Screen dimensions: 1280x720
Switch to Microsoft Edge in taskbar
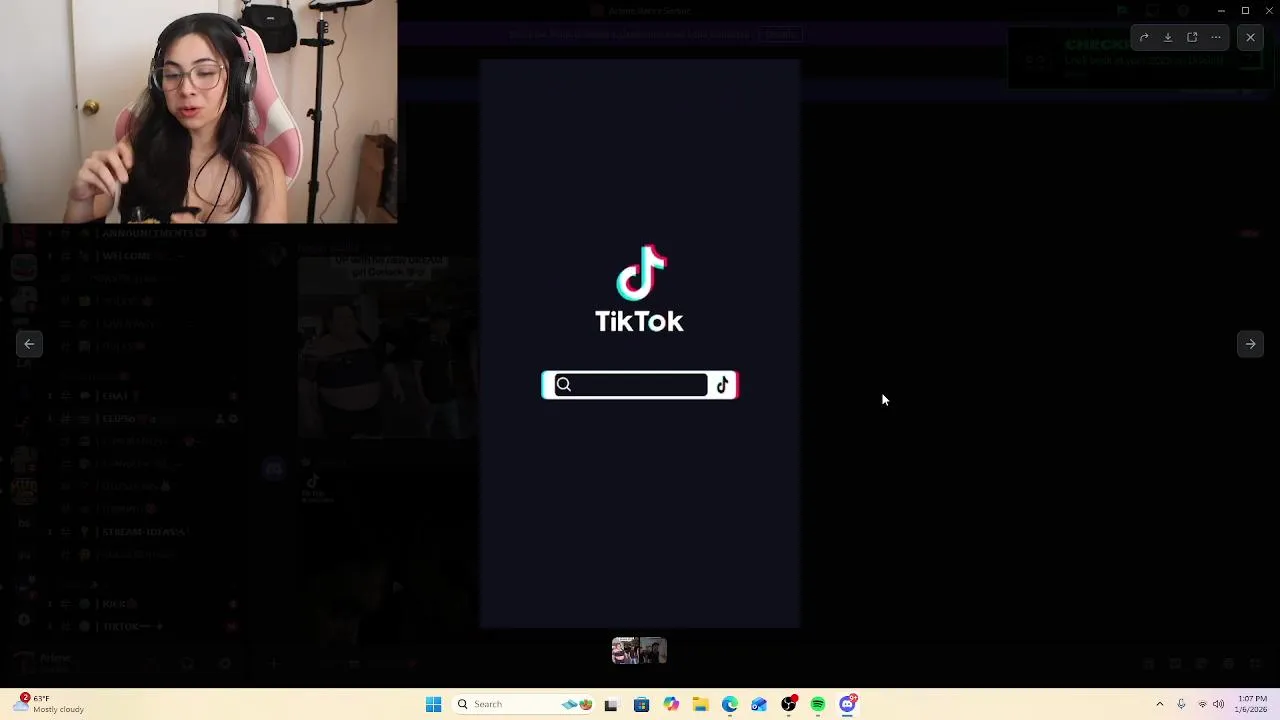pyautogui.click(x=730, y=704)
